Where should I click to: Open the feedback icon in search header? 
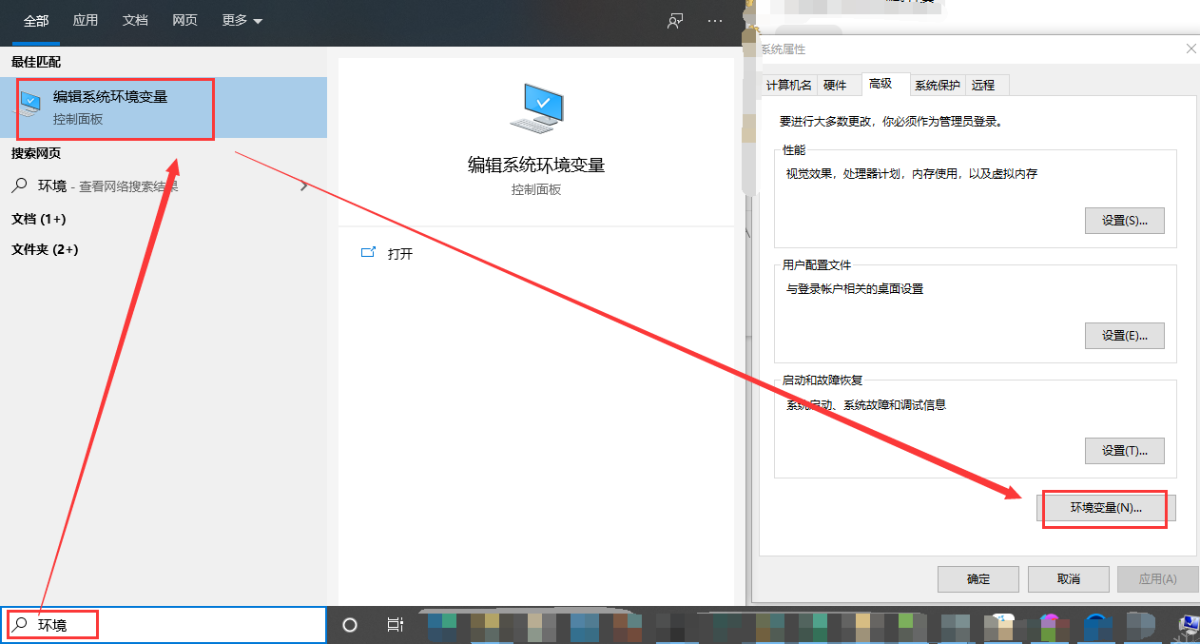pos(676,20)
